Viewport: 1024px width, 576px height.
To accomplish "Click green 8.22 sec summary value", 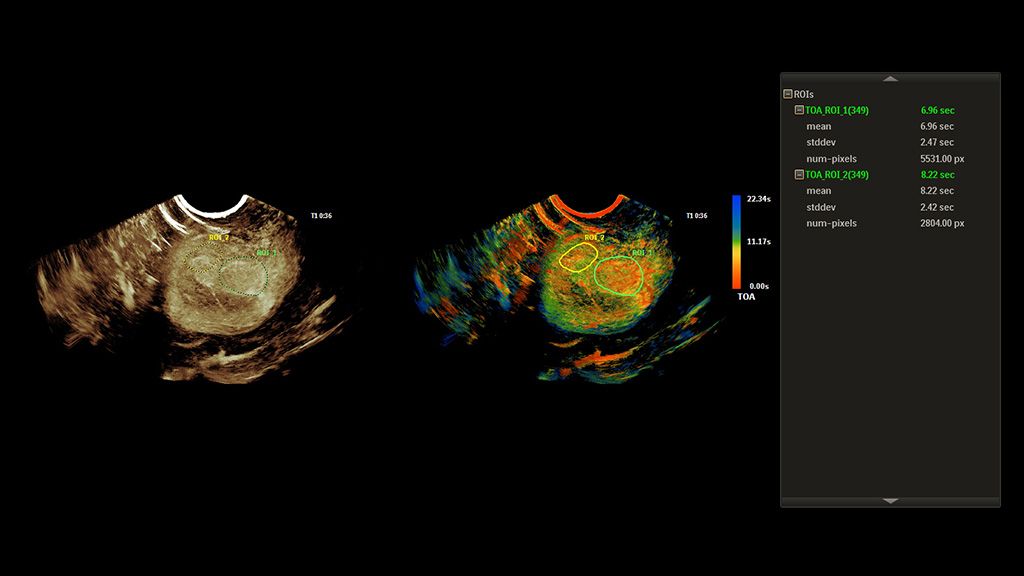I will pos(938,174).
